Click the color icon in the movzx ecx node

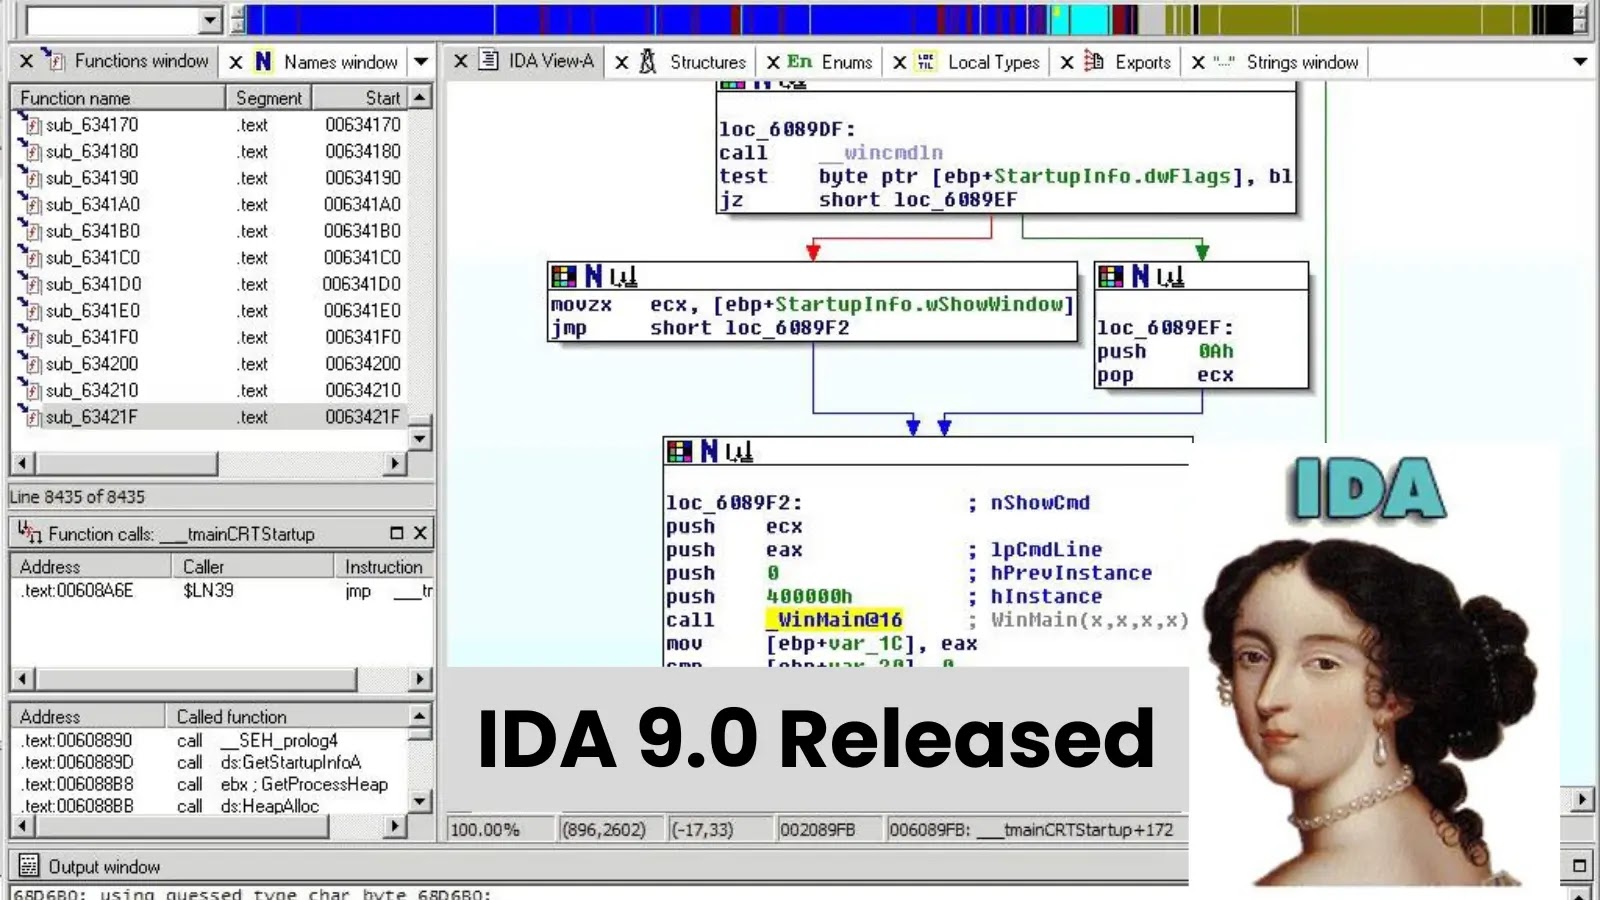564,276
